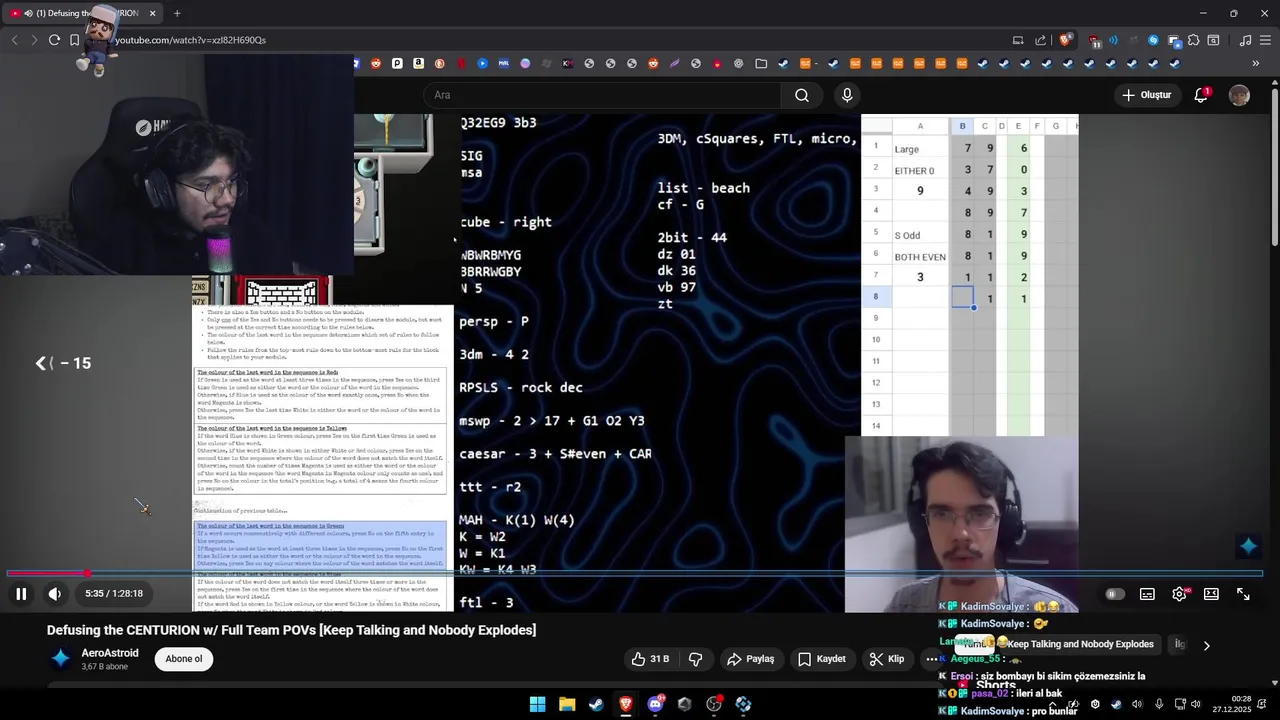Open Discord from the taskbar
The image size is (1280, 720).
655,704
